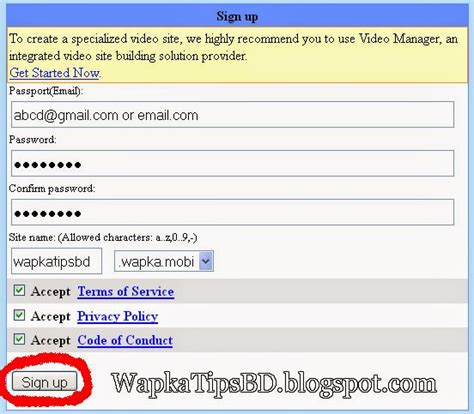Click the Confirm password label
This screenshot has width=474, height=414.
point(52,188)
